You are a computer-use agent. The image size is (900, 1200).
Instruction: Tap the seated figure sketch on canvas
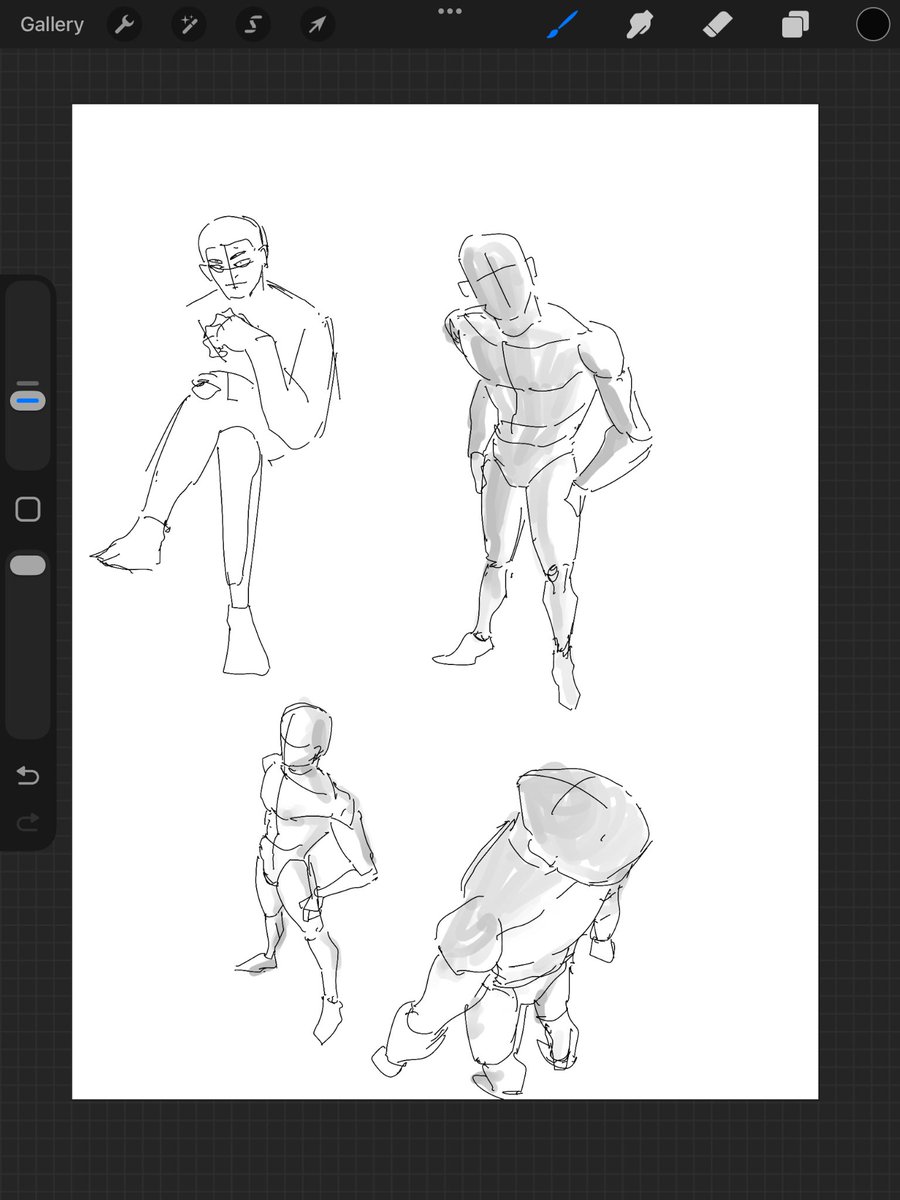[215, 445]
